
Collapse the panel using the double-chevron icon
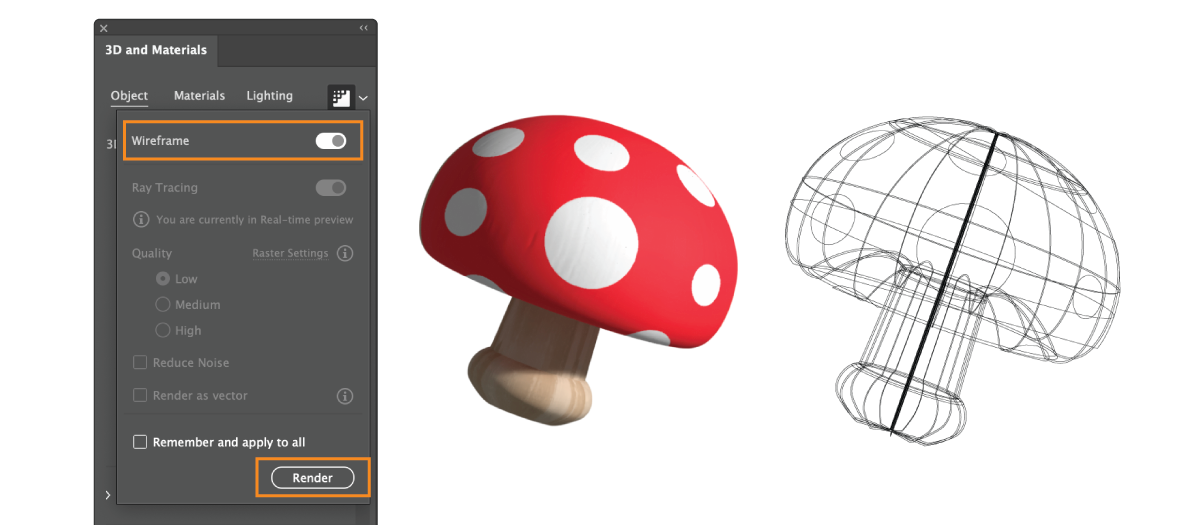pos(363,28)
